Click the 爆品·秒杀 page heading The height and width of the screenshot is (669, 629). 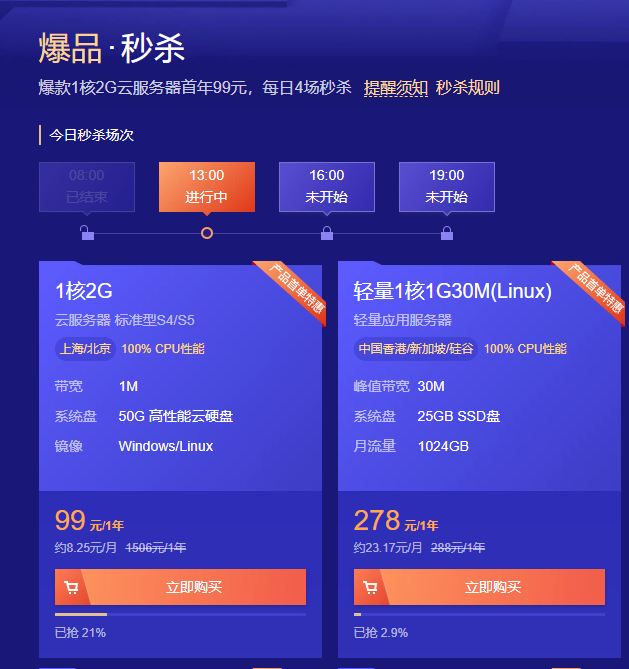coord(112,48)
